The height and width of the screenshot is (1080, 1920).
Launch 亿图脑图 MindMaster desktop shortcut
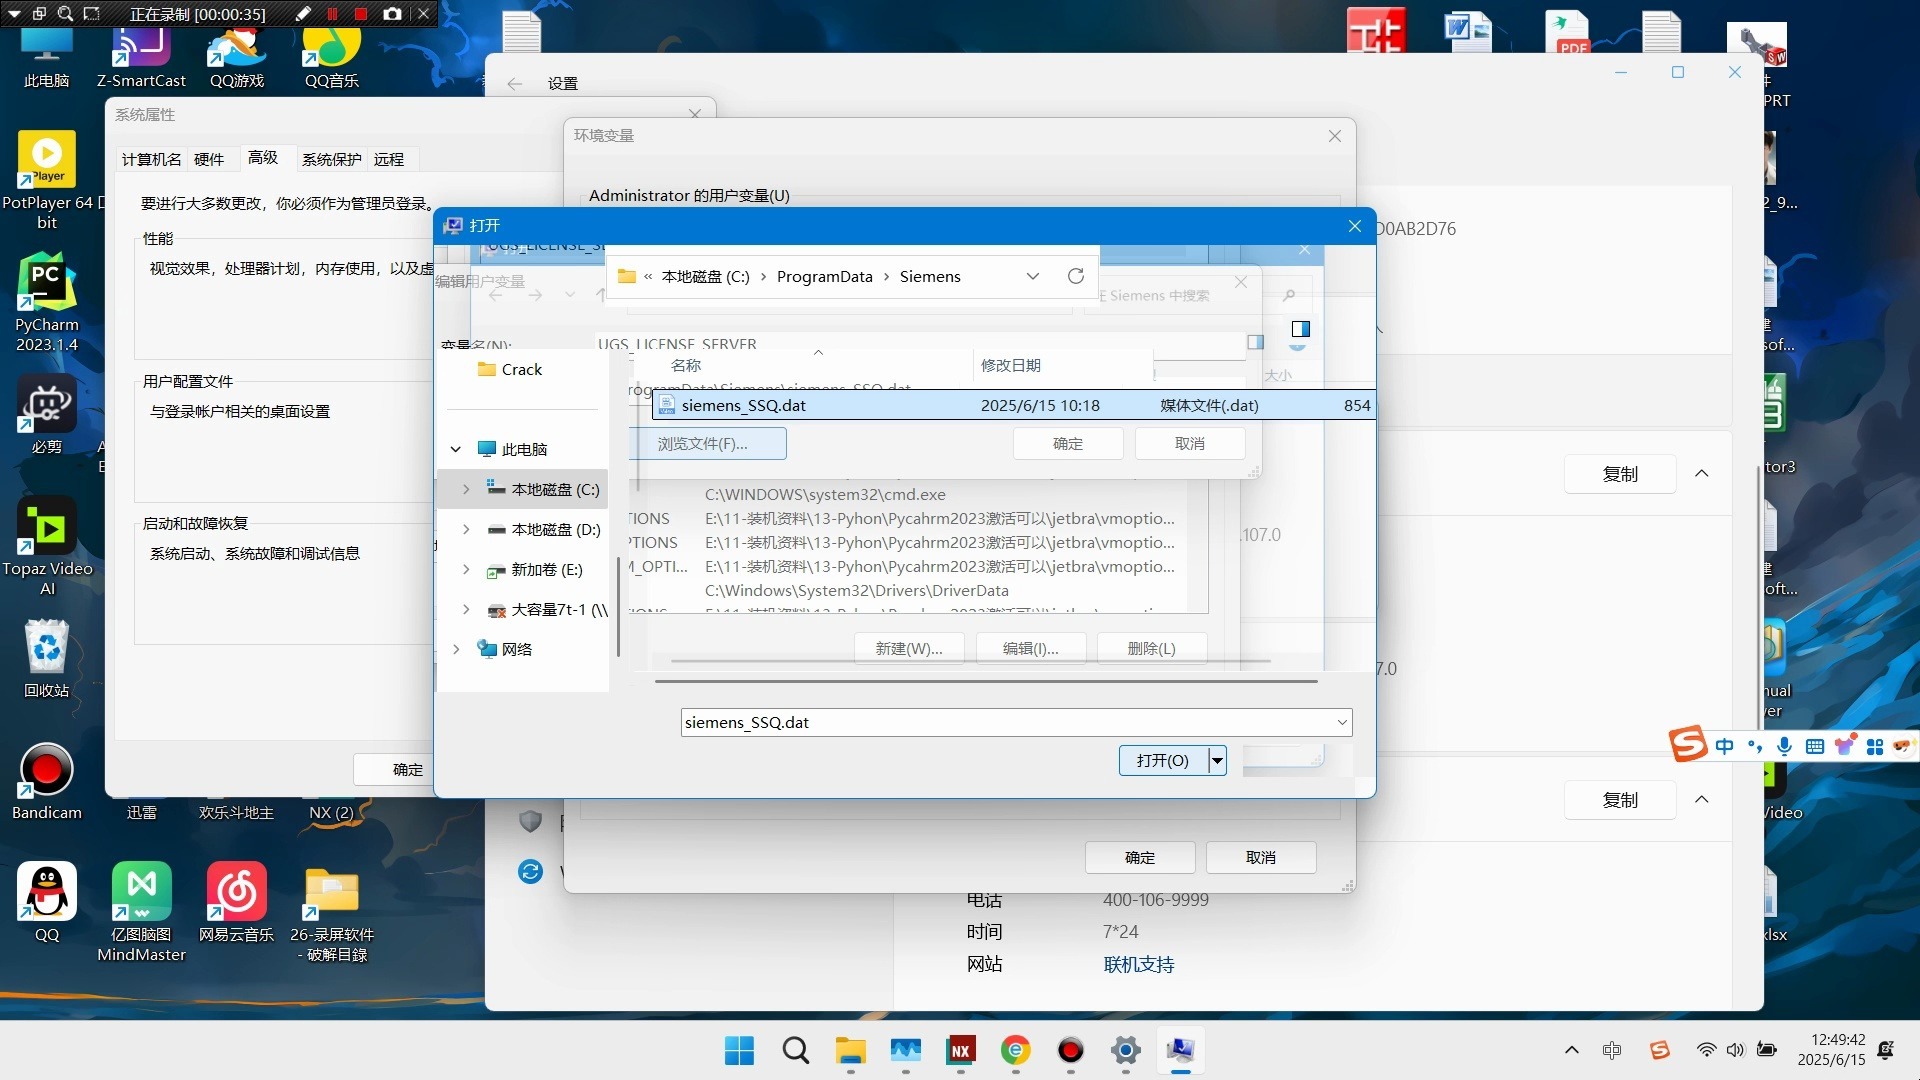[141, 911]
